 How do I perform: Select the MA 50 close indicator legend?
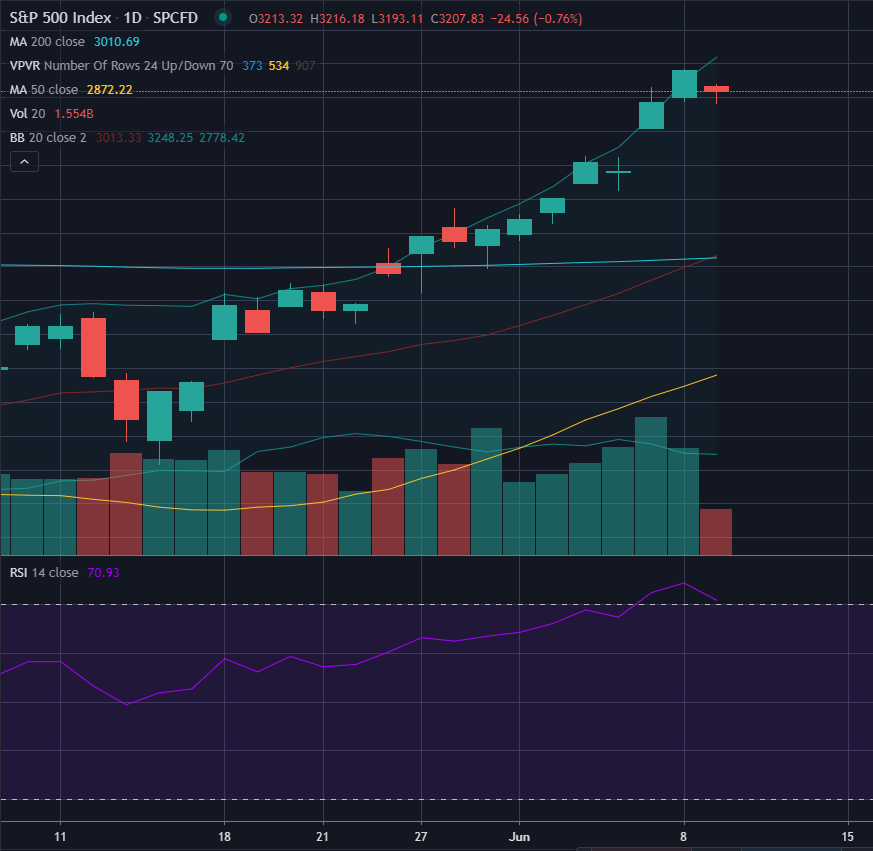tap(43, 90)
